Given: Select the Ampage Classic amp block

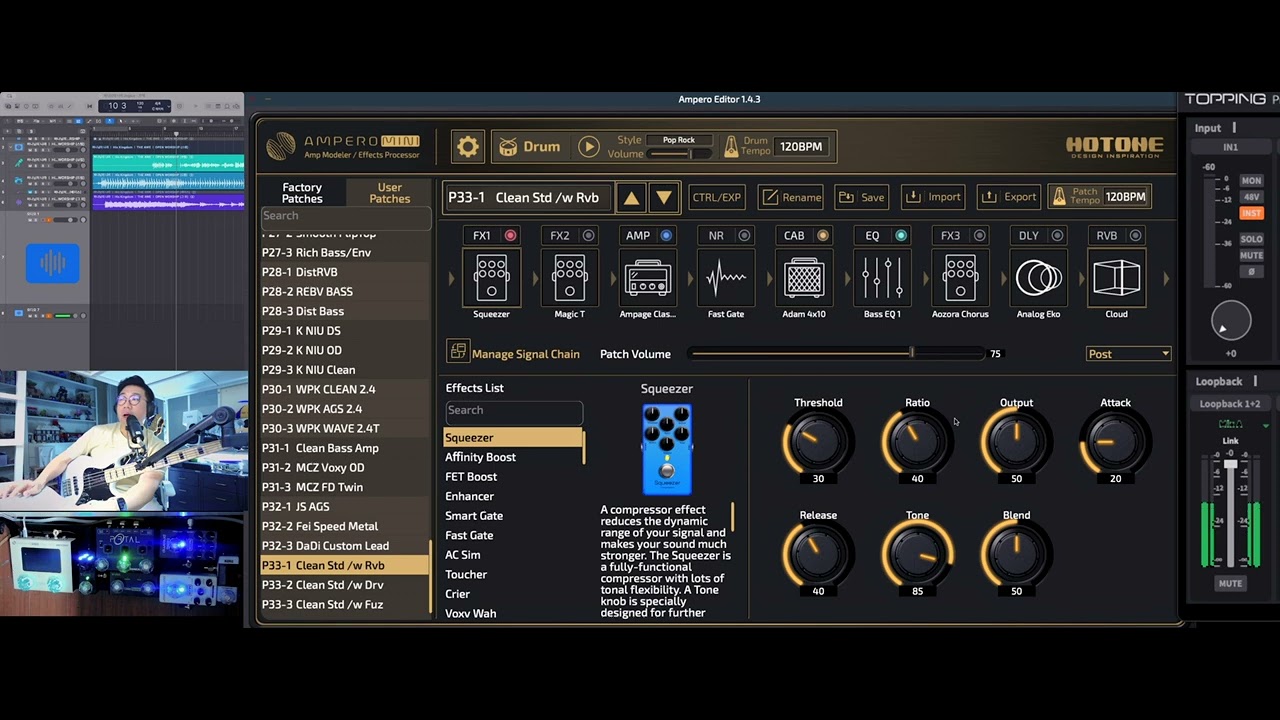Looking at the screenshot, I should (x=647, y=278).
